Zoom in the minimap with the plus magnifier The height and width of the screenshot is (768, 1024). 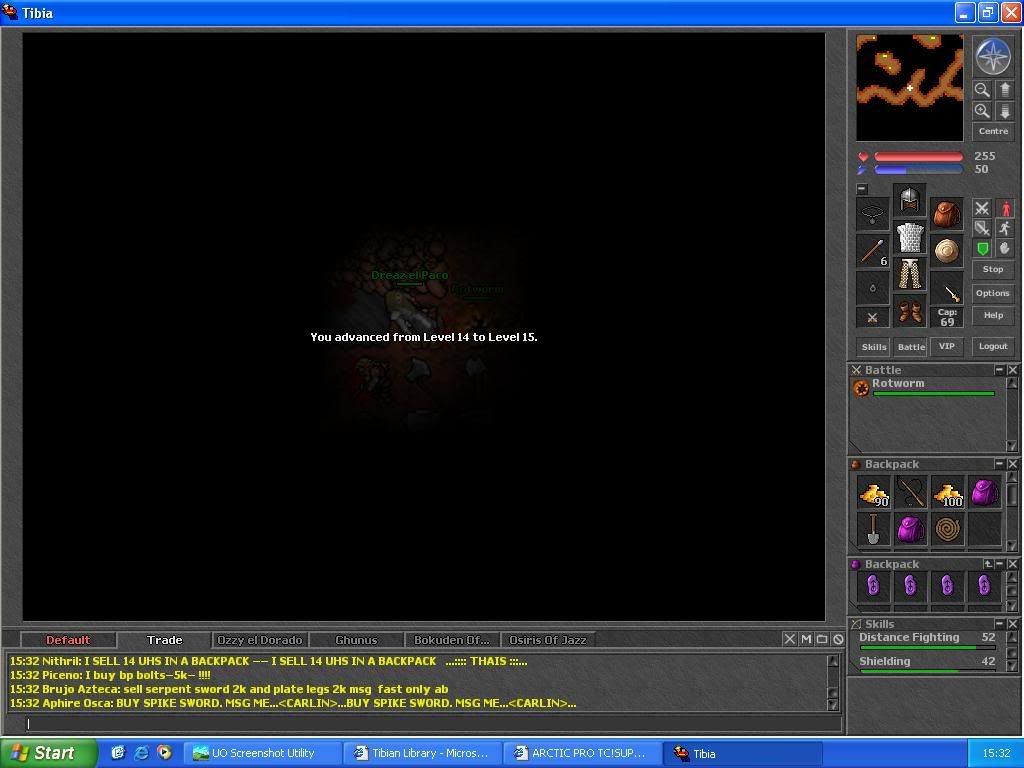tap(982, 111)
